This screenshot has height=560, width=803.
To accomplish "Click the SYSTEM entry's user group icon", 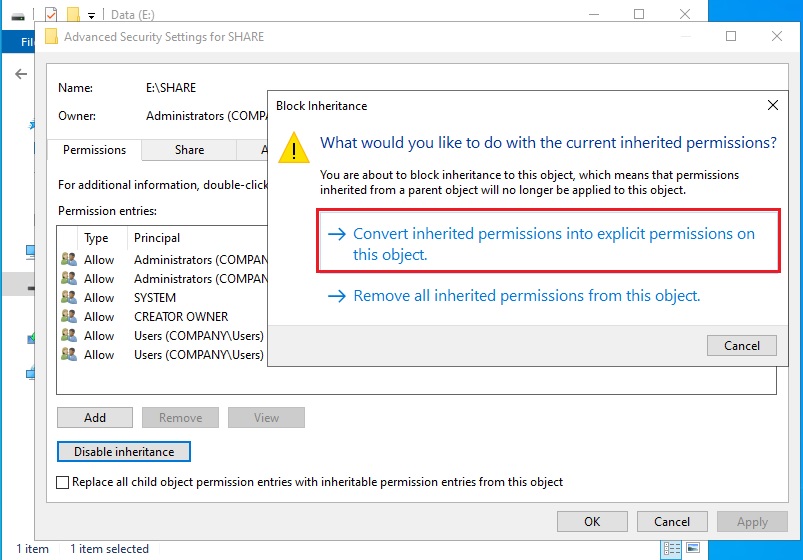I will click(x=69, y=297).
